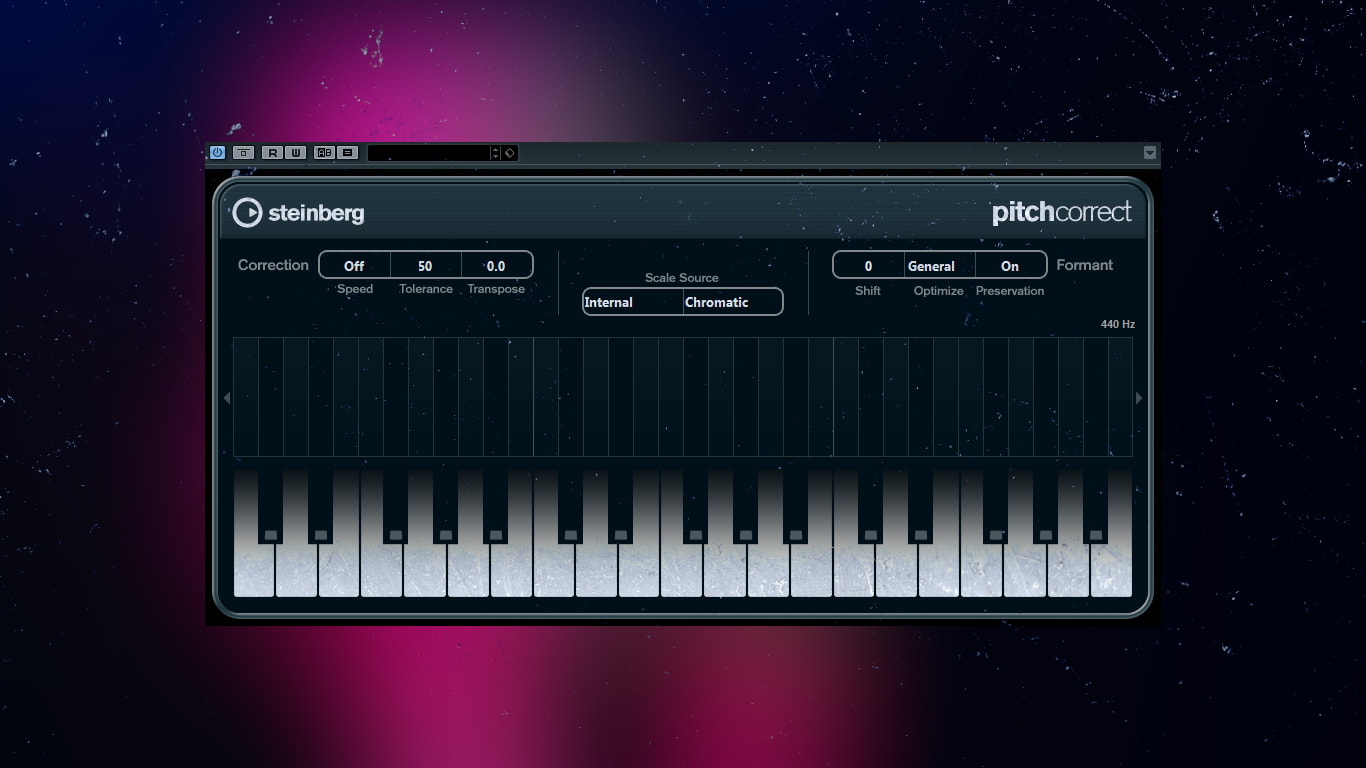Image resolution: width=1366 pixels, height=768 pixels.
Task: Click the Correction Speed value Off
Action: point(354,266)
